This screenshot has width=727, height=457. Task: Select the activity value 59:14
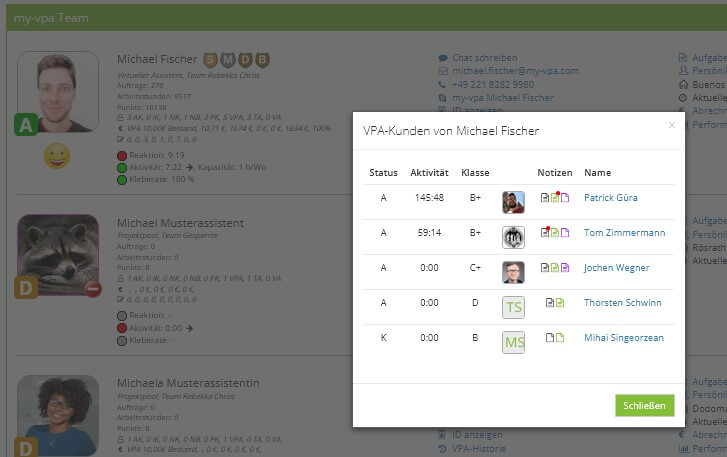click(429, 233)
